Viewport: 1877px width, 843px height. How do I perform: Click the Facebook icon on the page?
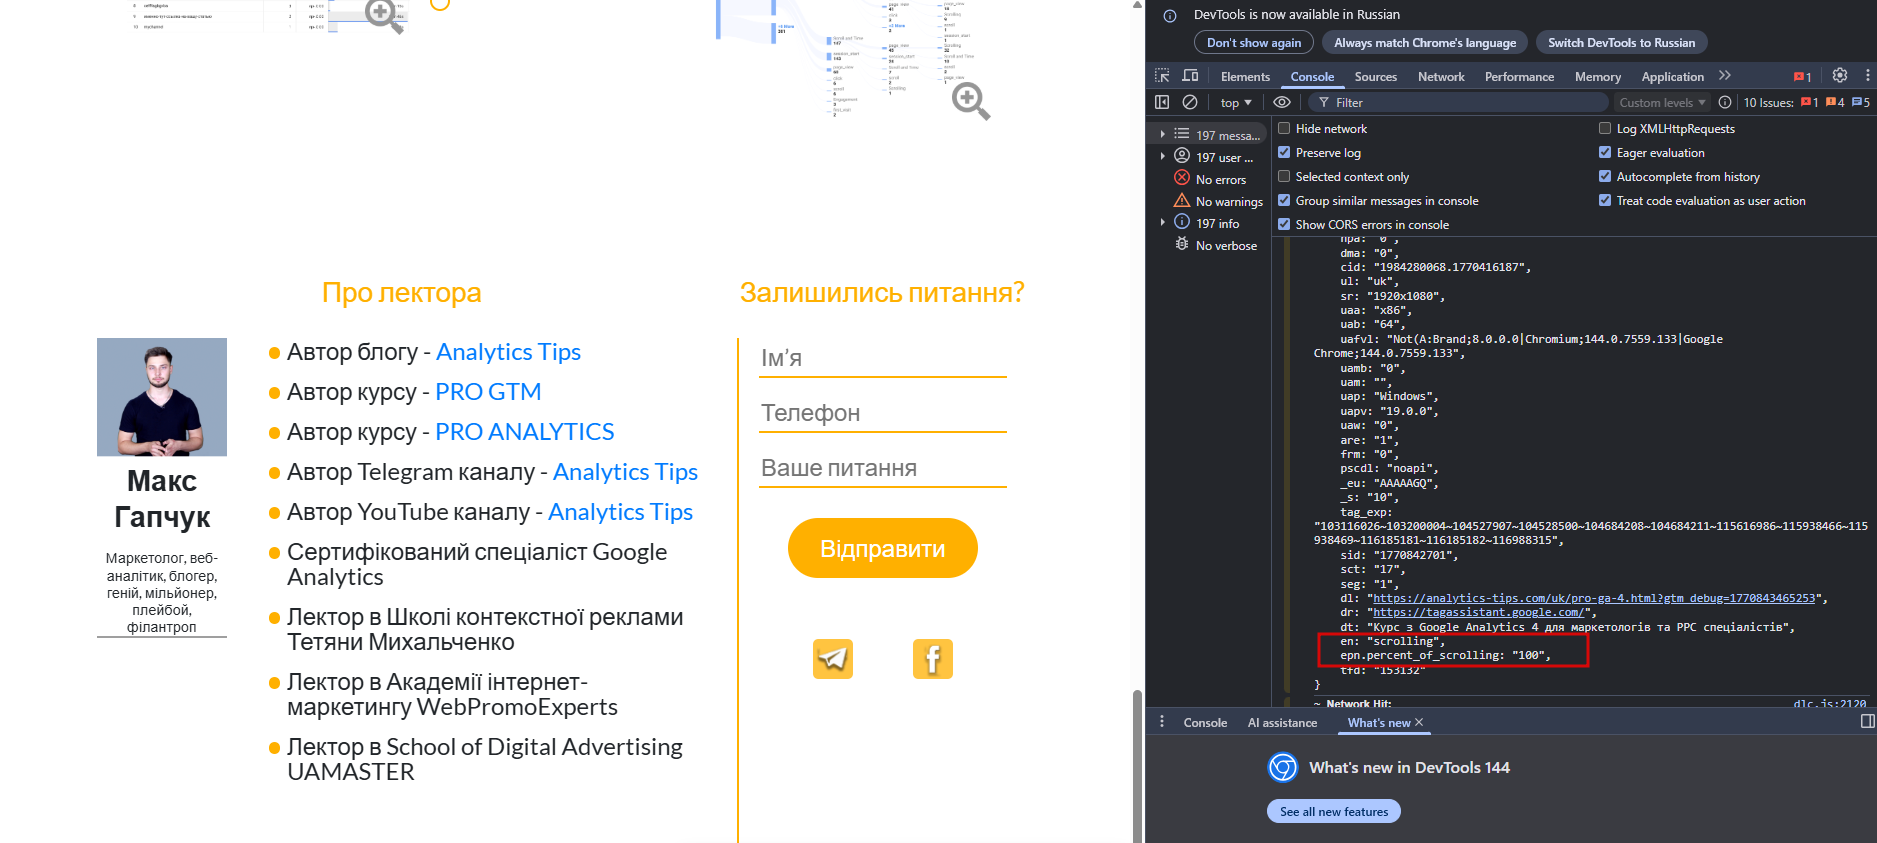pos(933,659)
